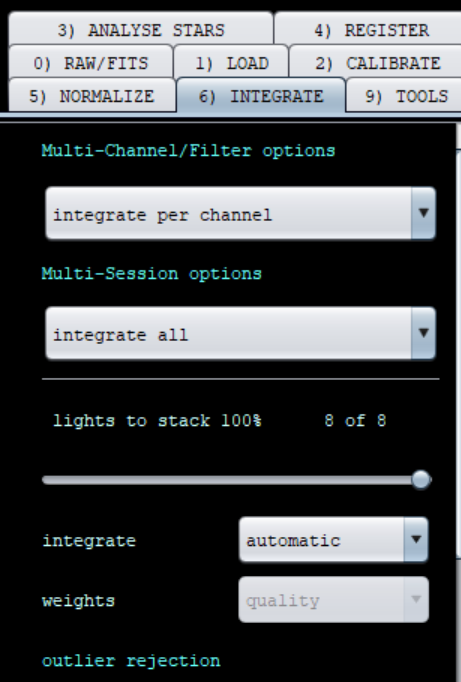Open the 4) REGISTER tab
Image resolution: width=461 pixels, height=682 pixels.
tap(369, 28)
